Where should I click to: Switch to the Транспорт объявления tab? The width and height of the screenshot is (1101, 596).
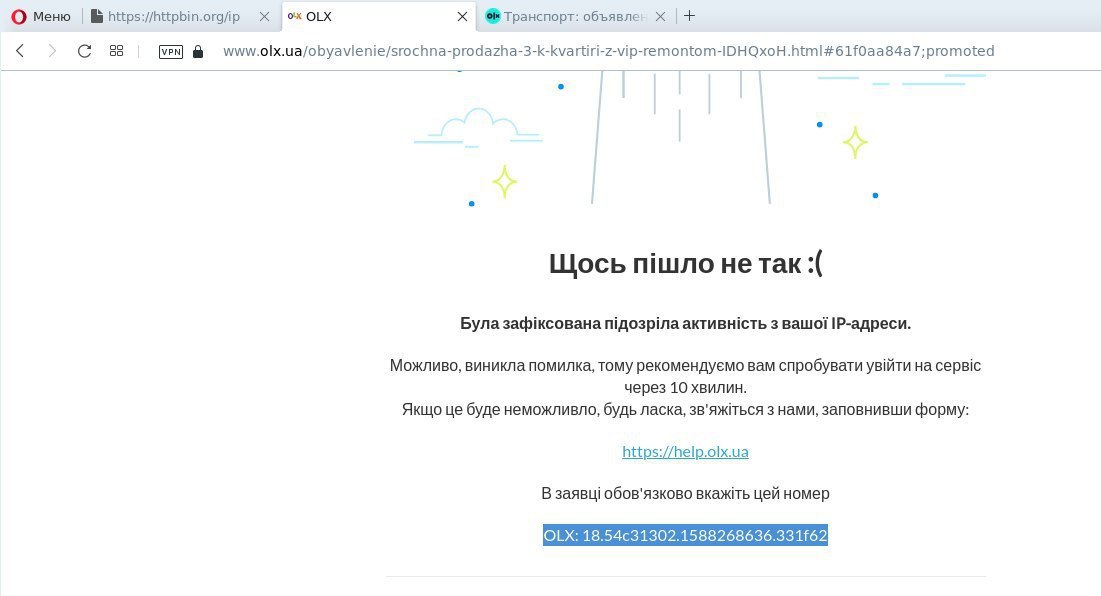tap(576, 16)
